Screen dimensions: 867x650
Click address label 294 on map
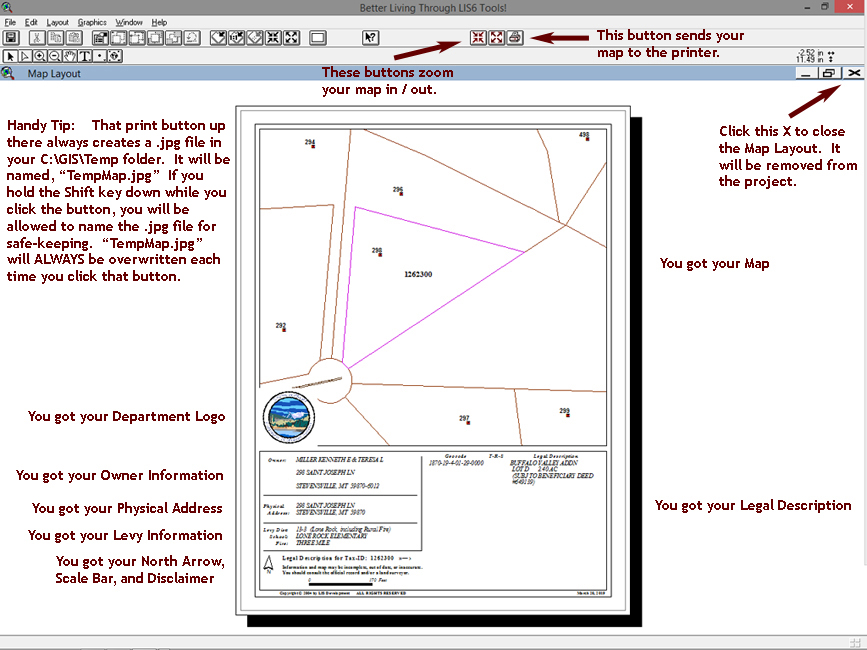[x=310, y=143]
